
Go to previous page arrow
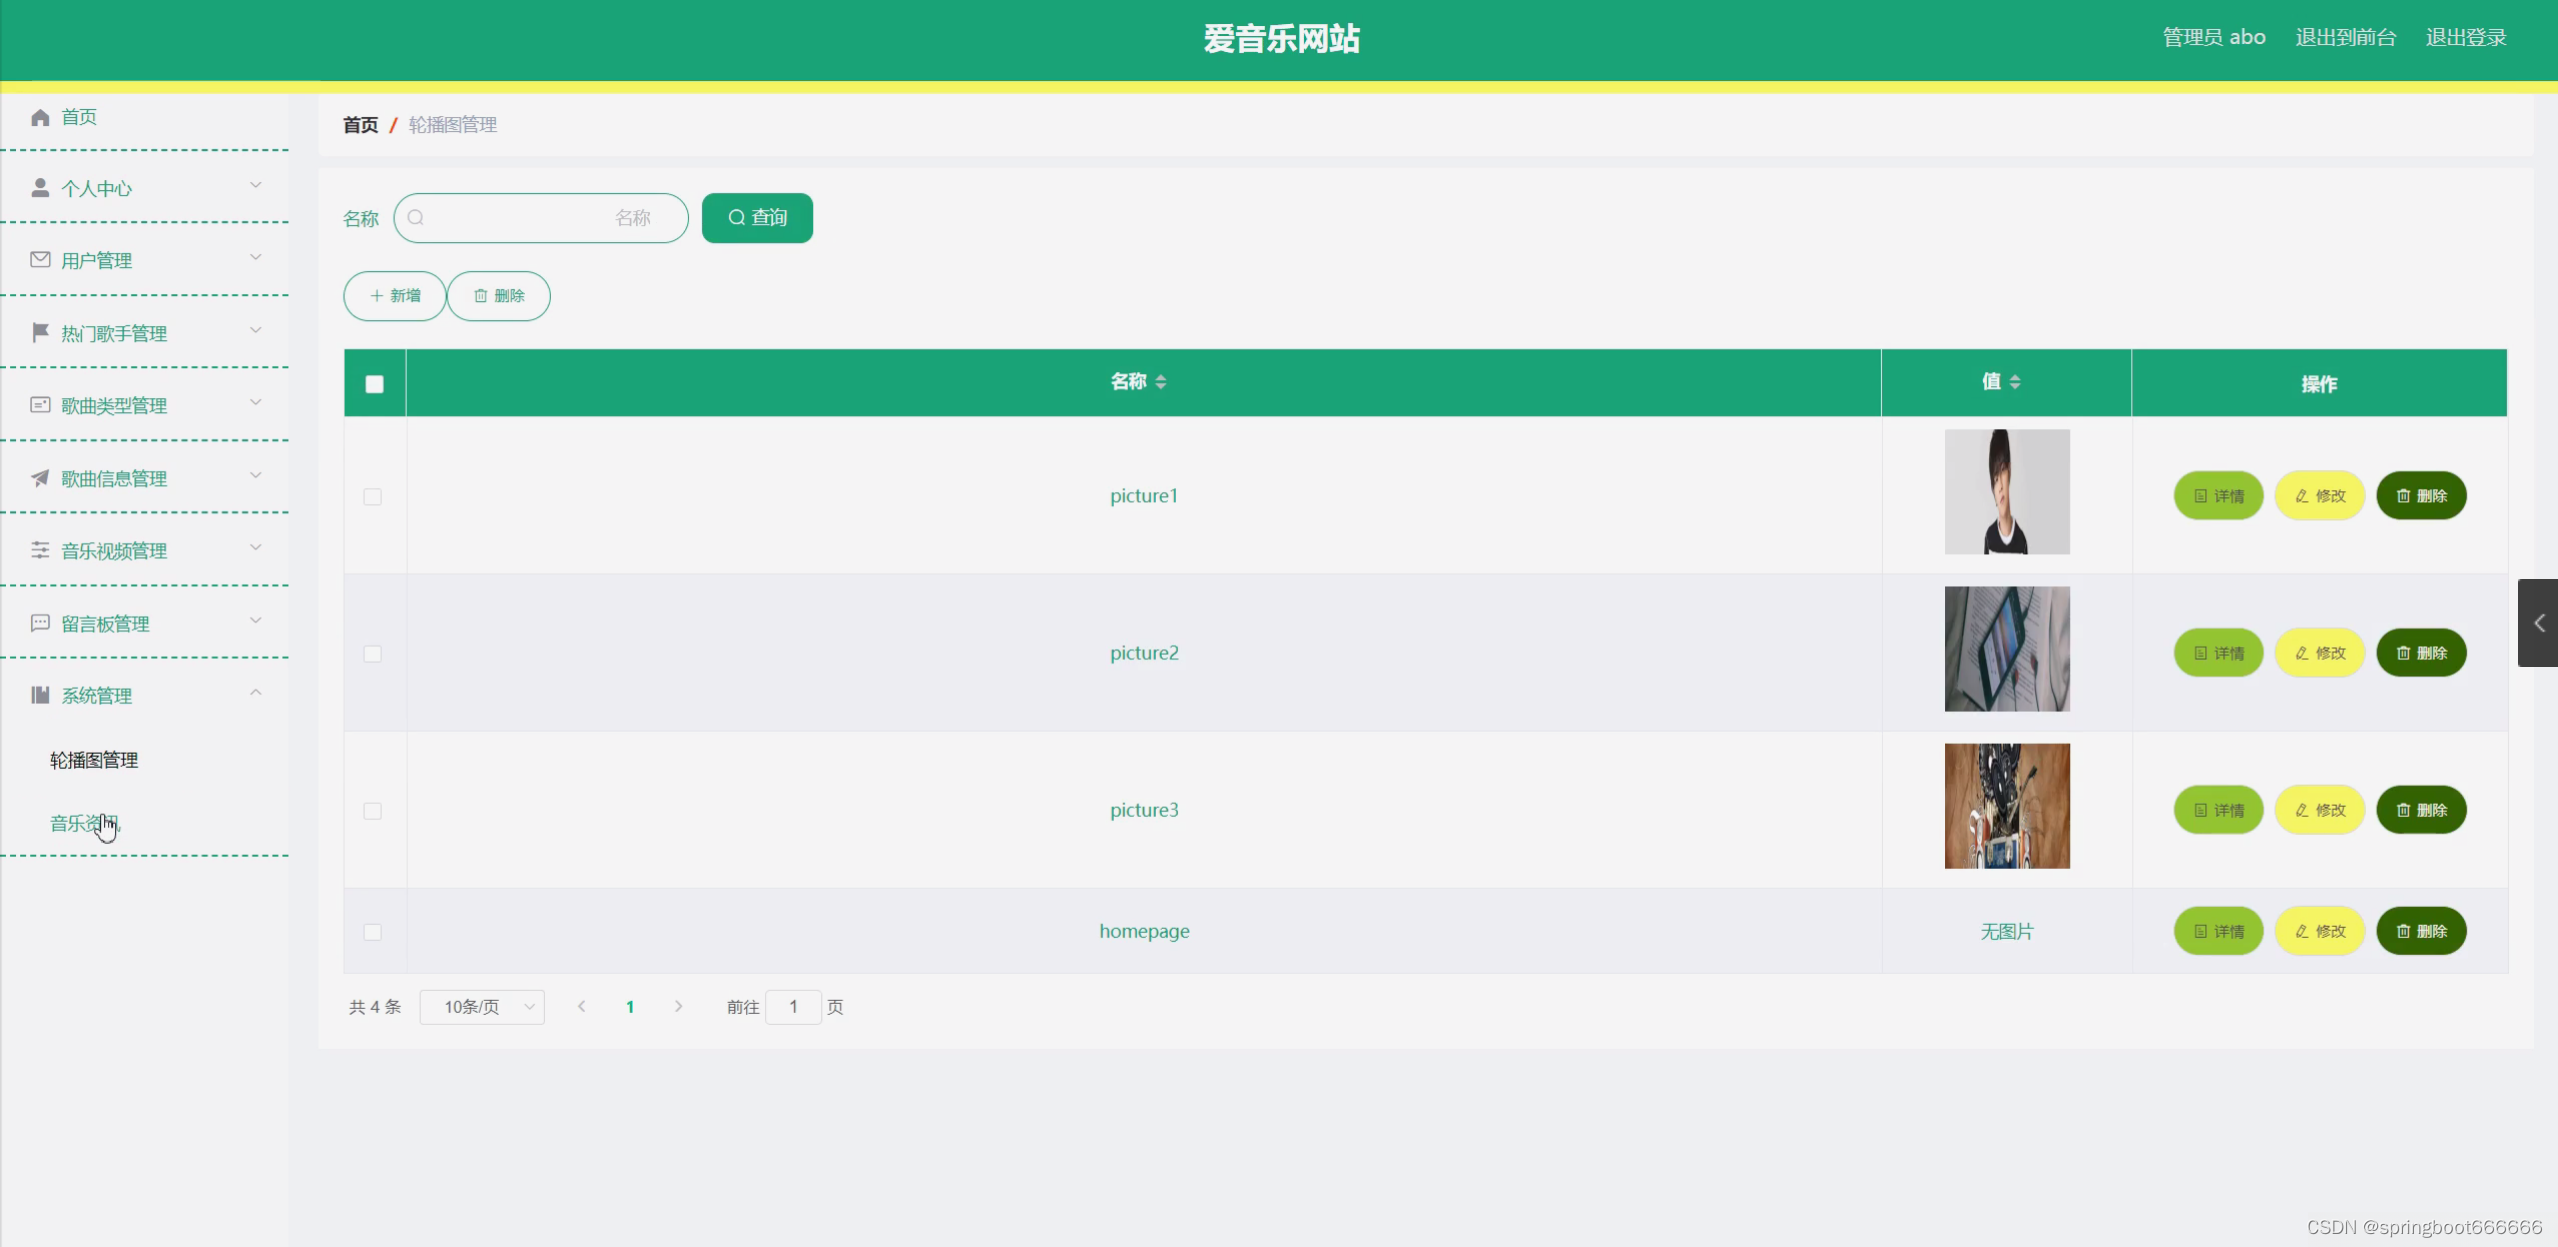582,1007
